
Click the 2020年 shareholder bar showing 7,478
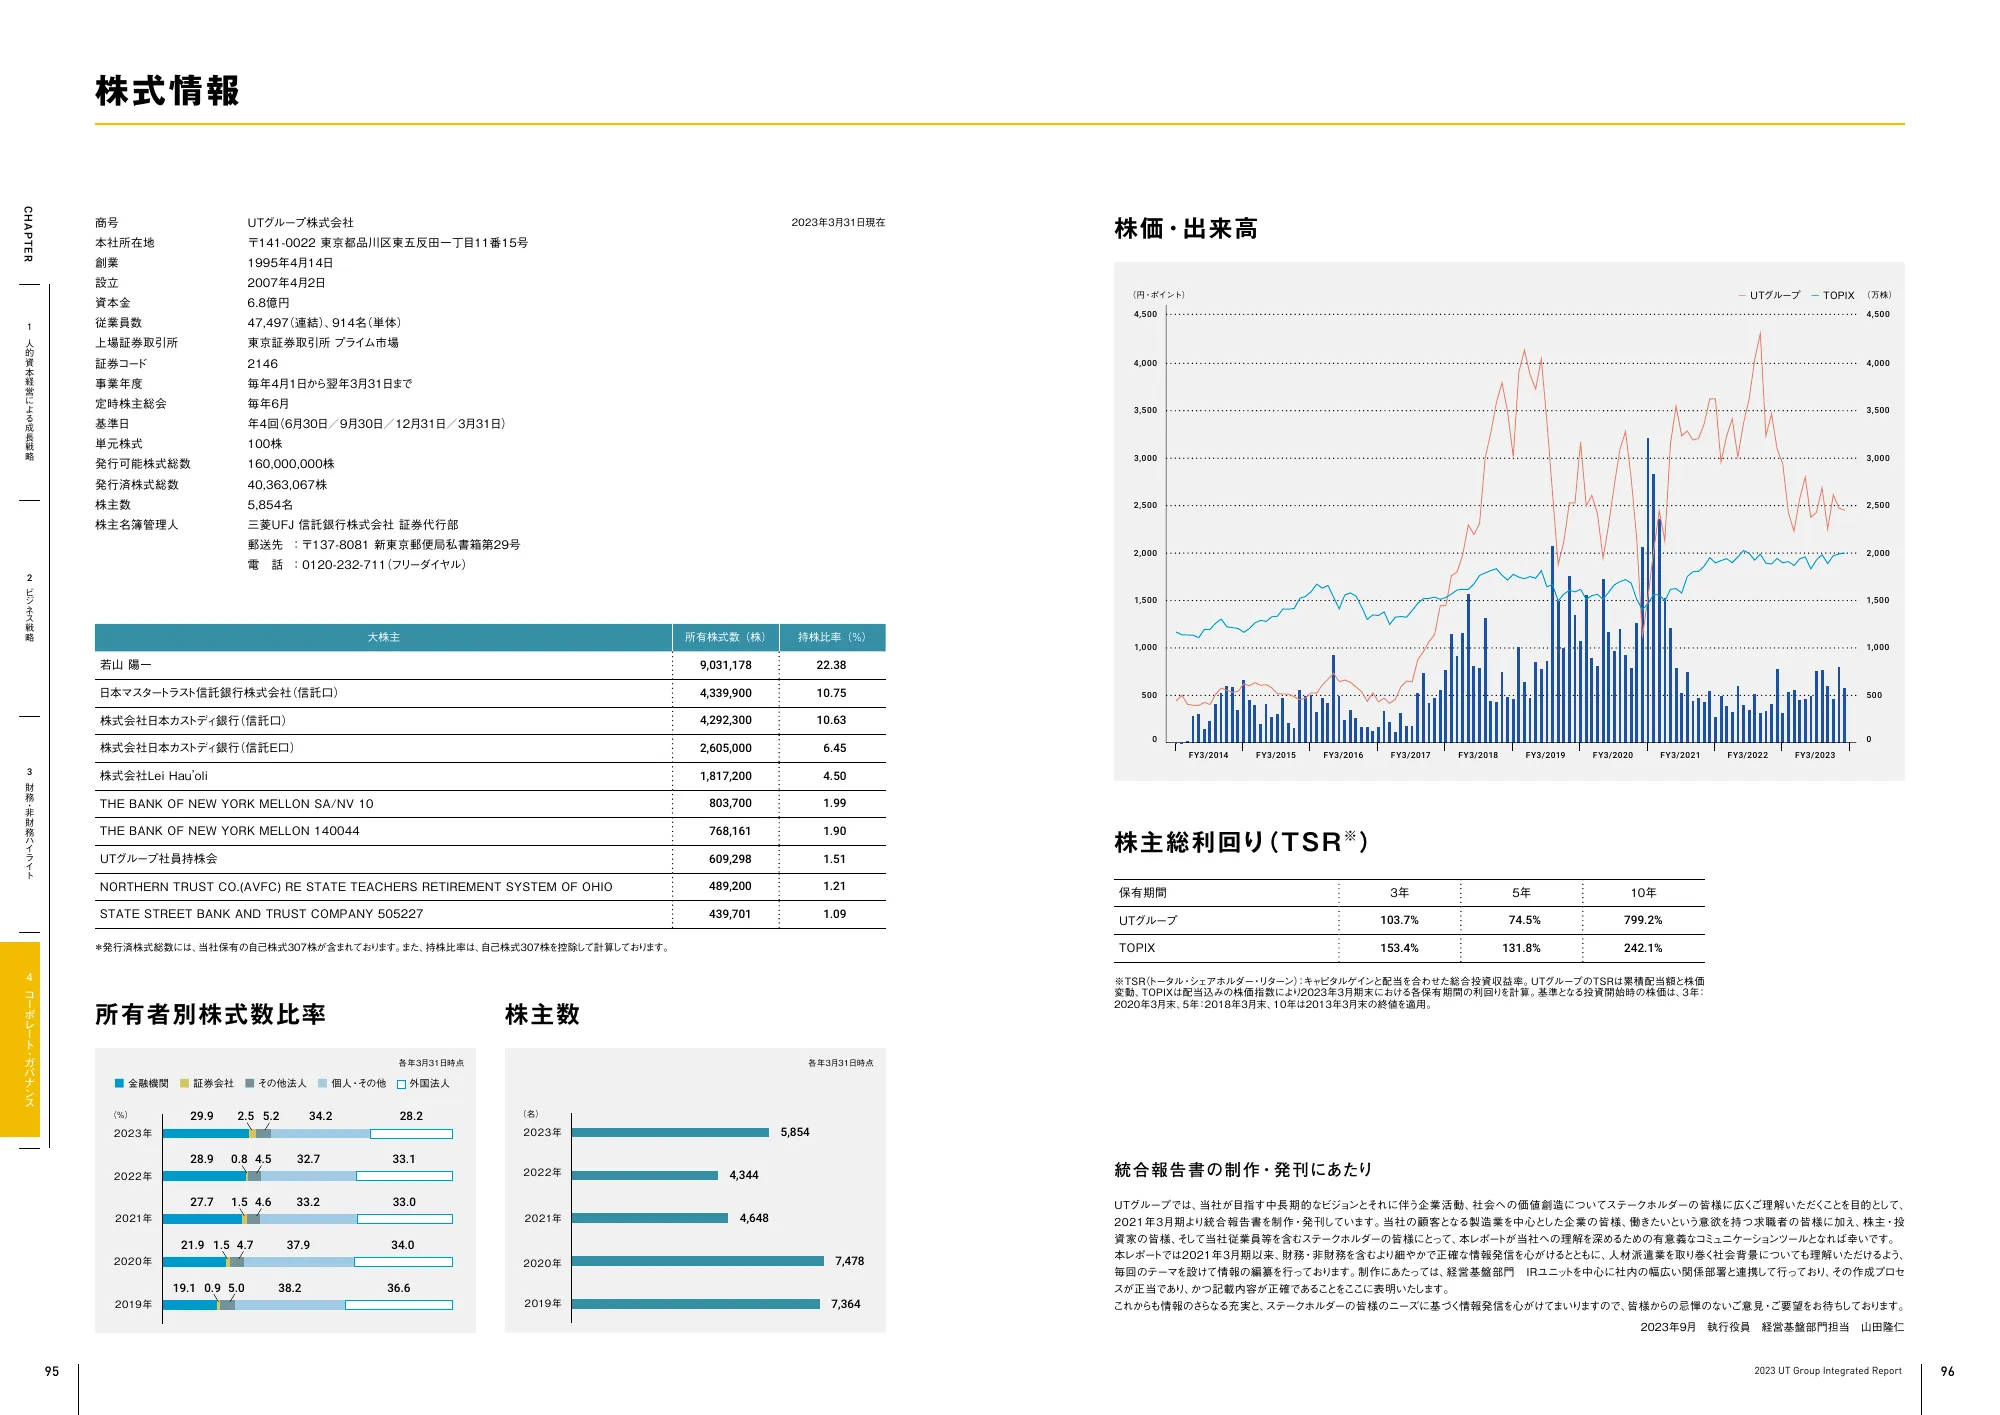[x=697, y=1261]
